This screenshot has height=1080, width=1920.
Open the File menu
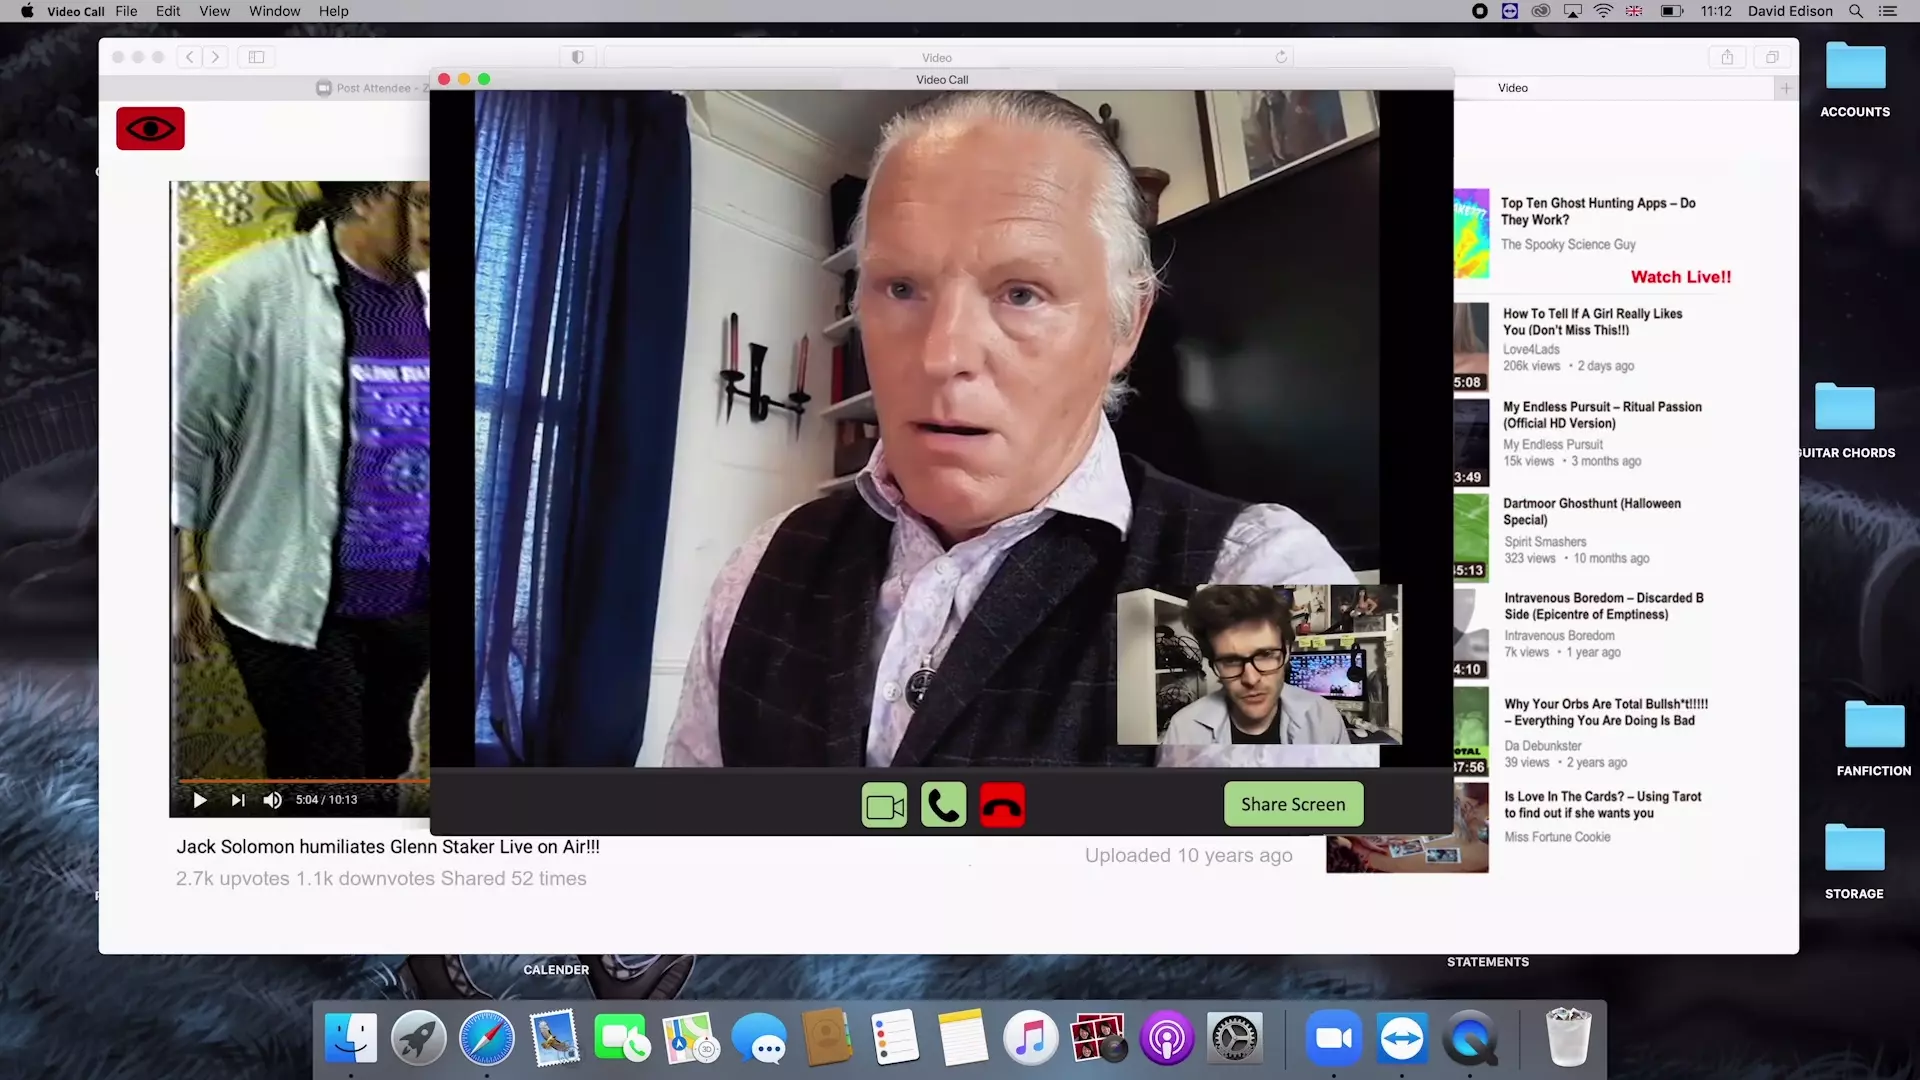[x=126, y=11]
